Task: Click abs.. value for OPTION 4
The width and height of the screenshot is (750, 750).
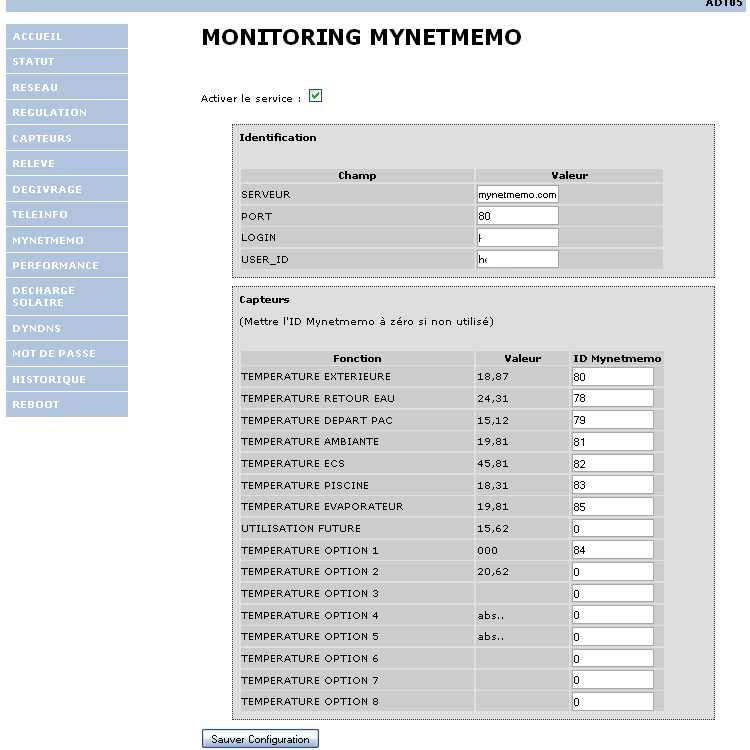Action: click(x=491, y=615)
